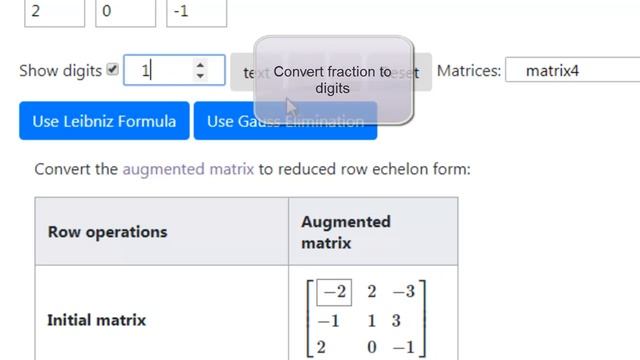Click the partially hidden reset button
This screenshot has width=640, height=360.
click(x=420, y=72)
